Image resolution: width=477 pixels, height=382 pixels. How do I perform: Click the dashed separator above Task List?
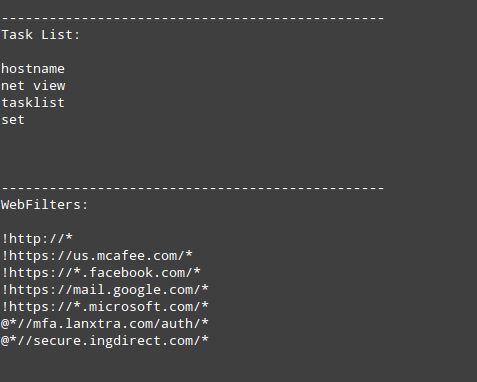193,18
